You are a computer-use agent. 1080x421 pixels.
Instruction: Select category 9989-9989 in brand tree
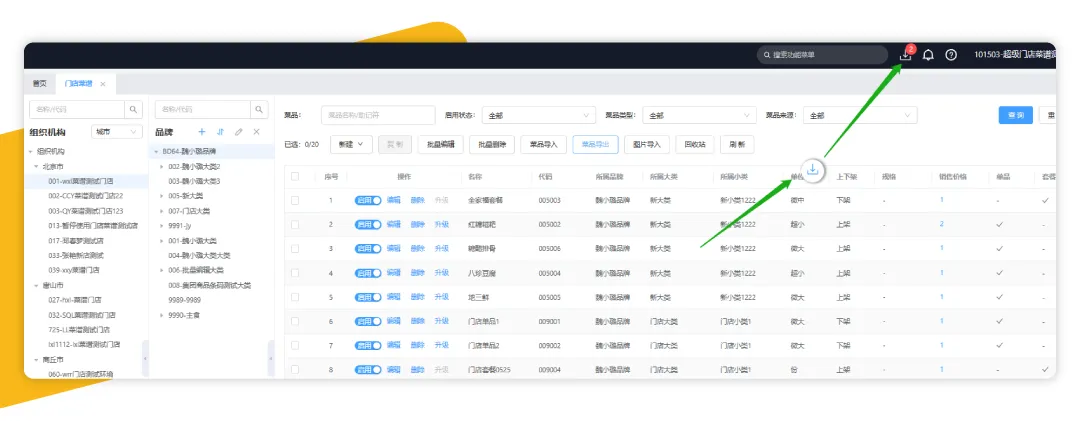[x=184, y=300]
